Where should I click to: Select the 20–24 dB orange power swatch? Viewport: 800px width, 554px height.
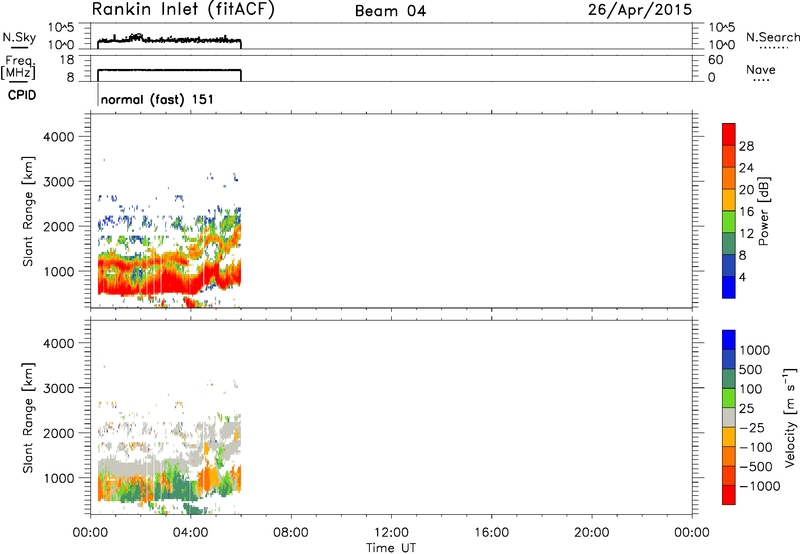pyautogui.click(x=729, y=178)
